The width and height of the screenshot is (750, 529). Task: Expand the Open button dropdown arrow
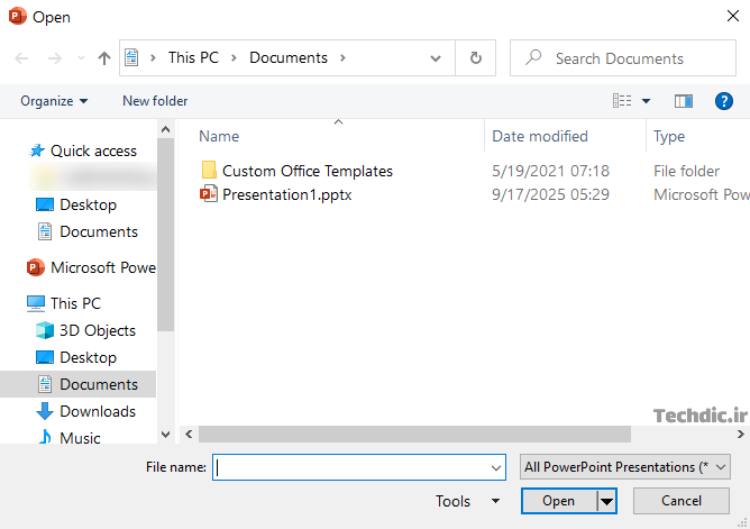607,501
